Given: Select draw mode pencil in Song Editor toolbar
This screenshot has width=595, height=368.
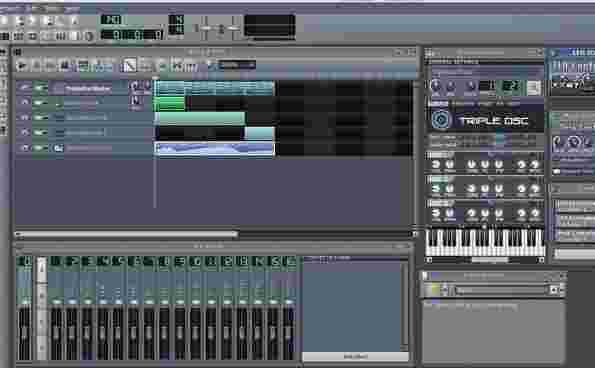Looking at the screenshot, I should 129,66.
